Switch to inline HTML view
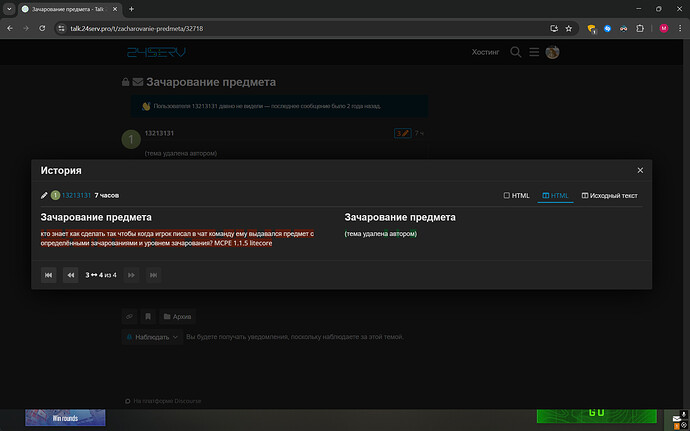 [x=517, y=195]
